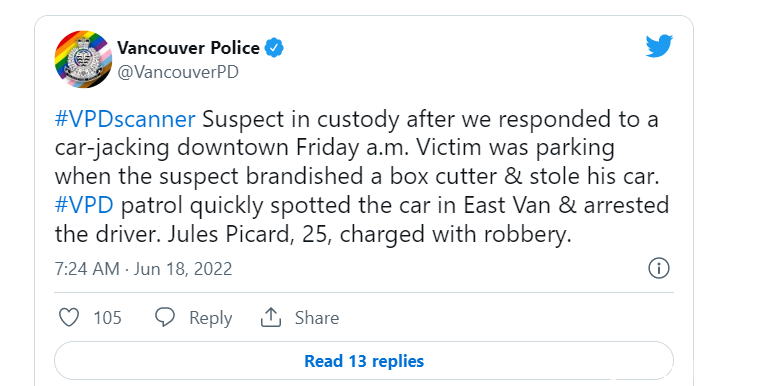Click the tweet text mentioning Jules Picard

click(x=313, y=235)
